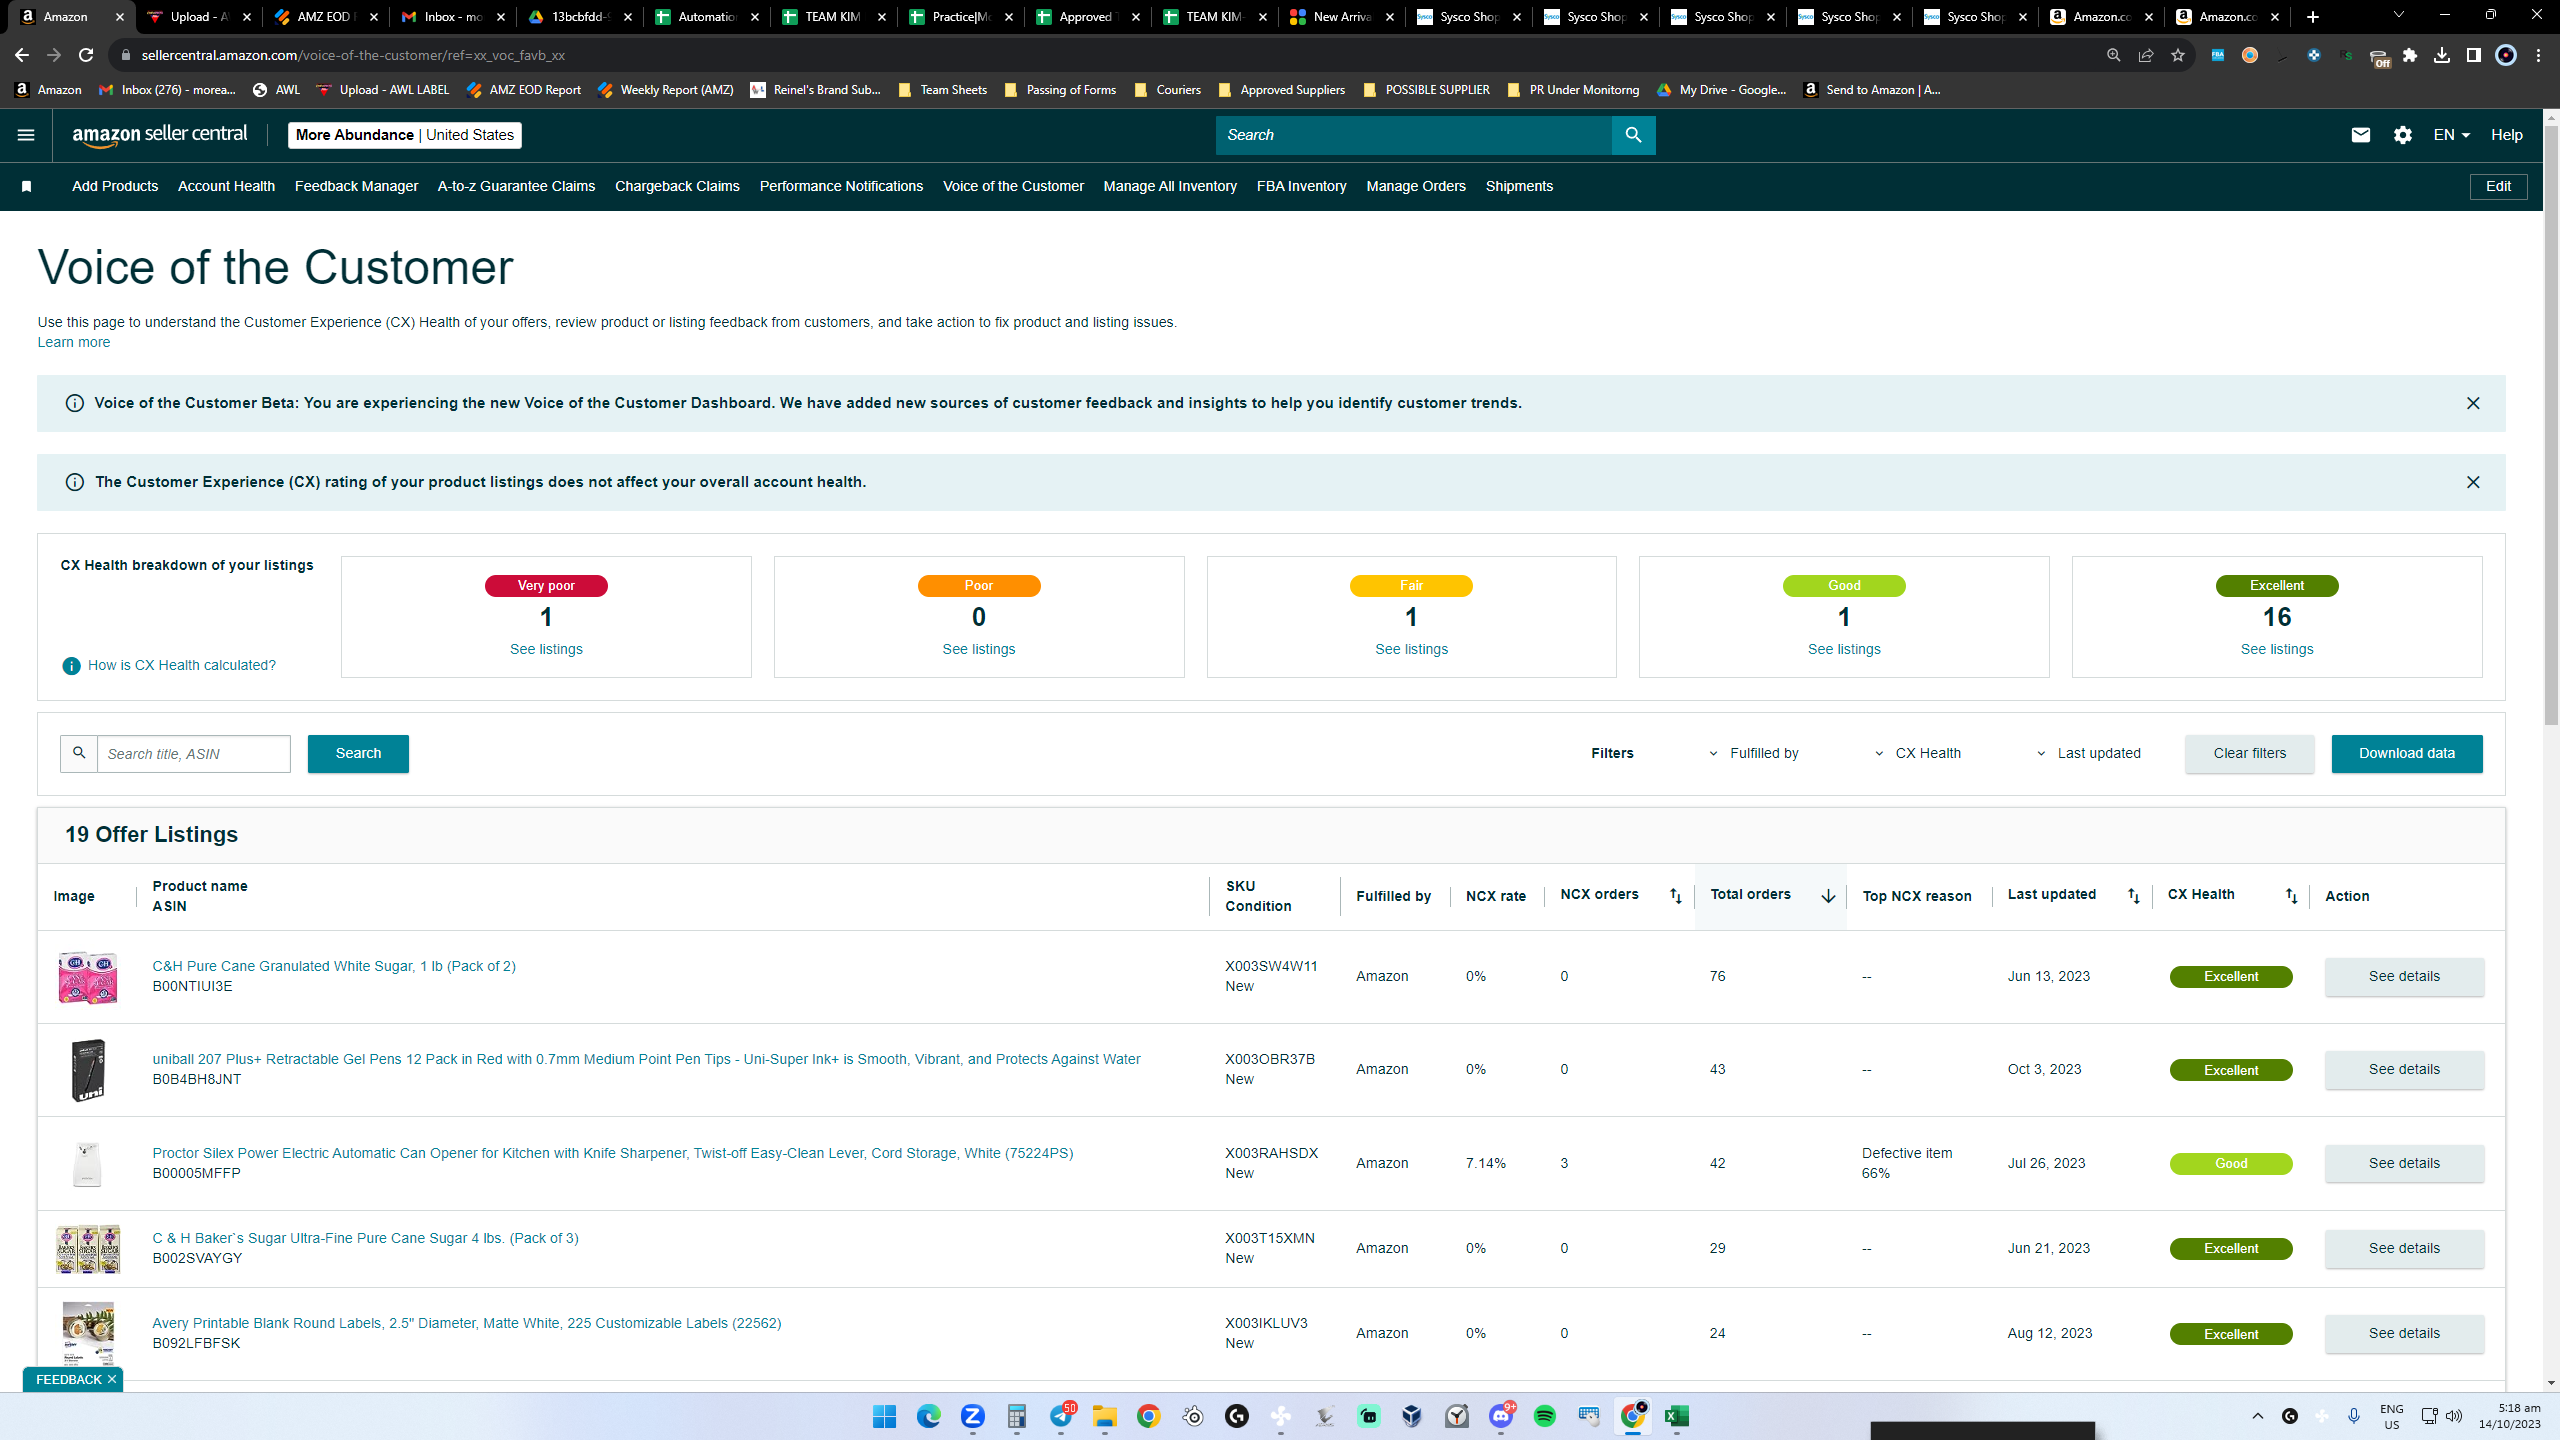Viewport: 2560px width, 1440px height.
Task: Expand the browser tab search chevron
Action: 2399,16
